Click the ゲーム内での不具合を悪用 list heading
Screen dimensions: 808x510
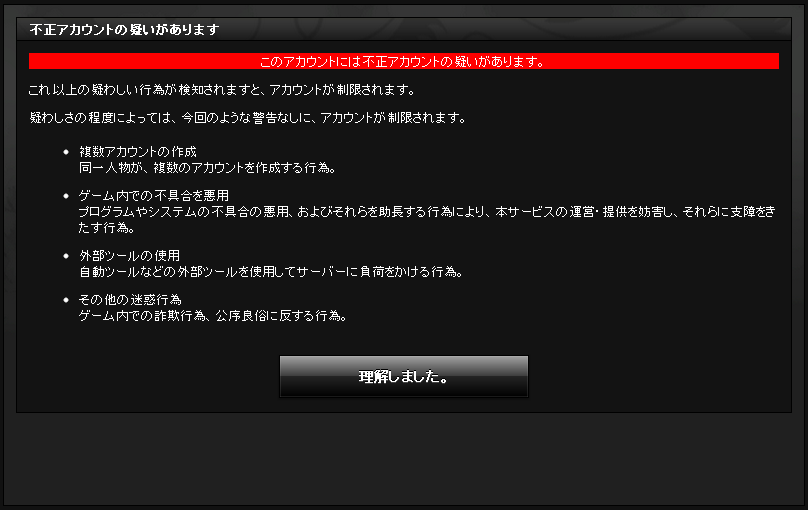pos(154,195)
